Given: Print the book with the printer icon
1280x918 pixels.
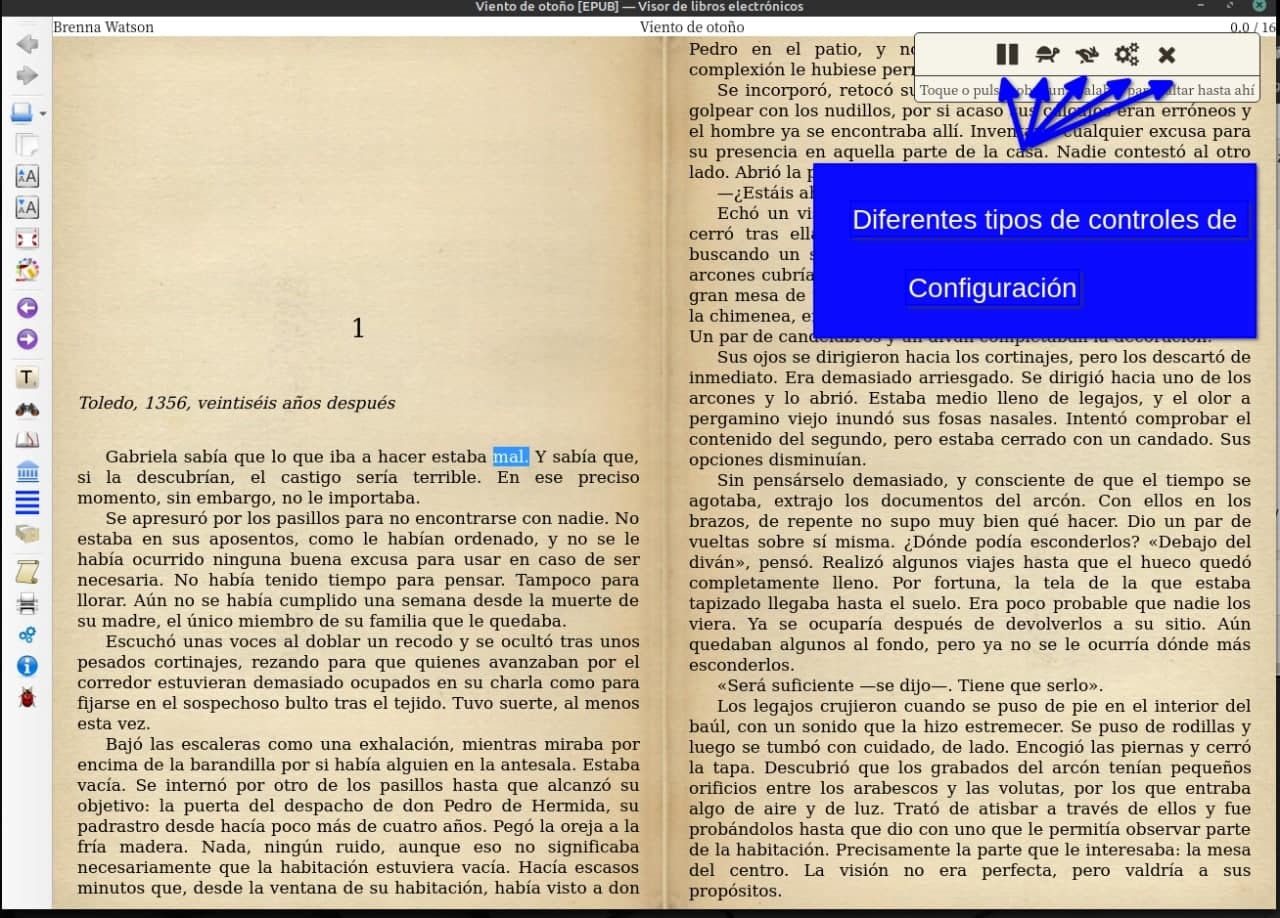Looking at the screenshot, I should [x=27, y=603].
